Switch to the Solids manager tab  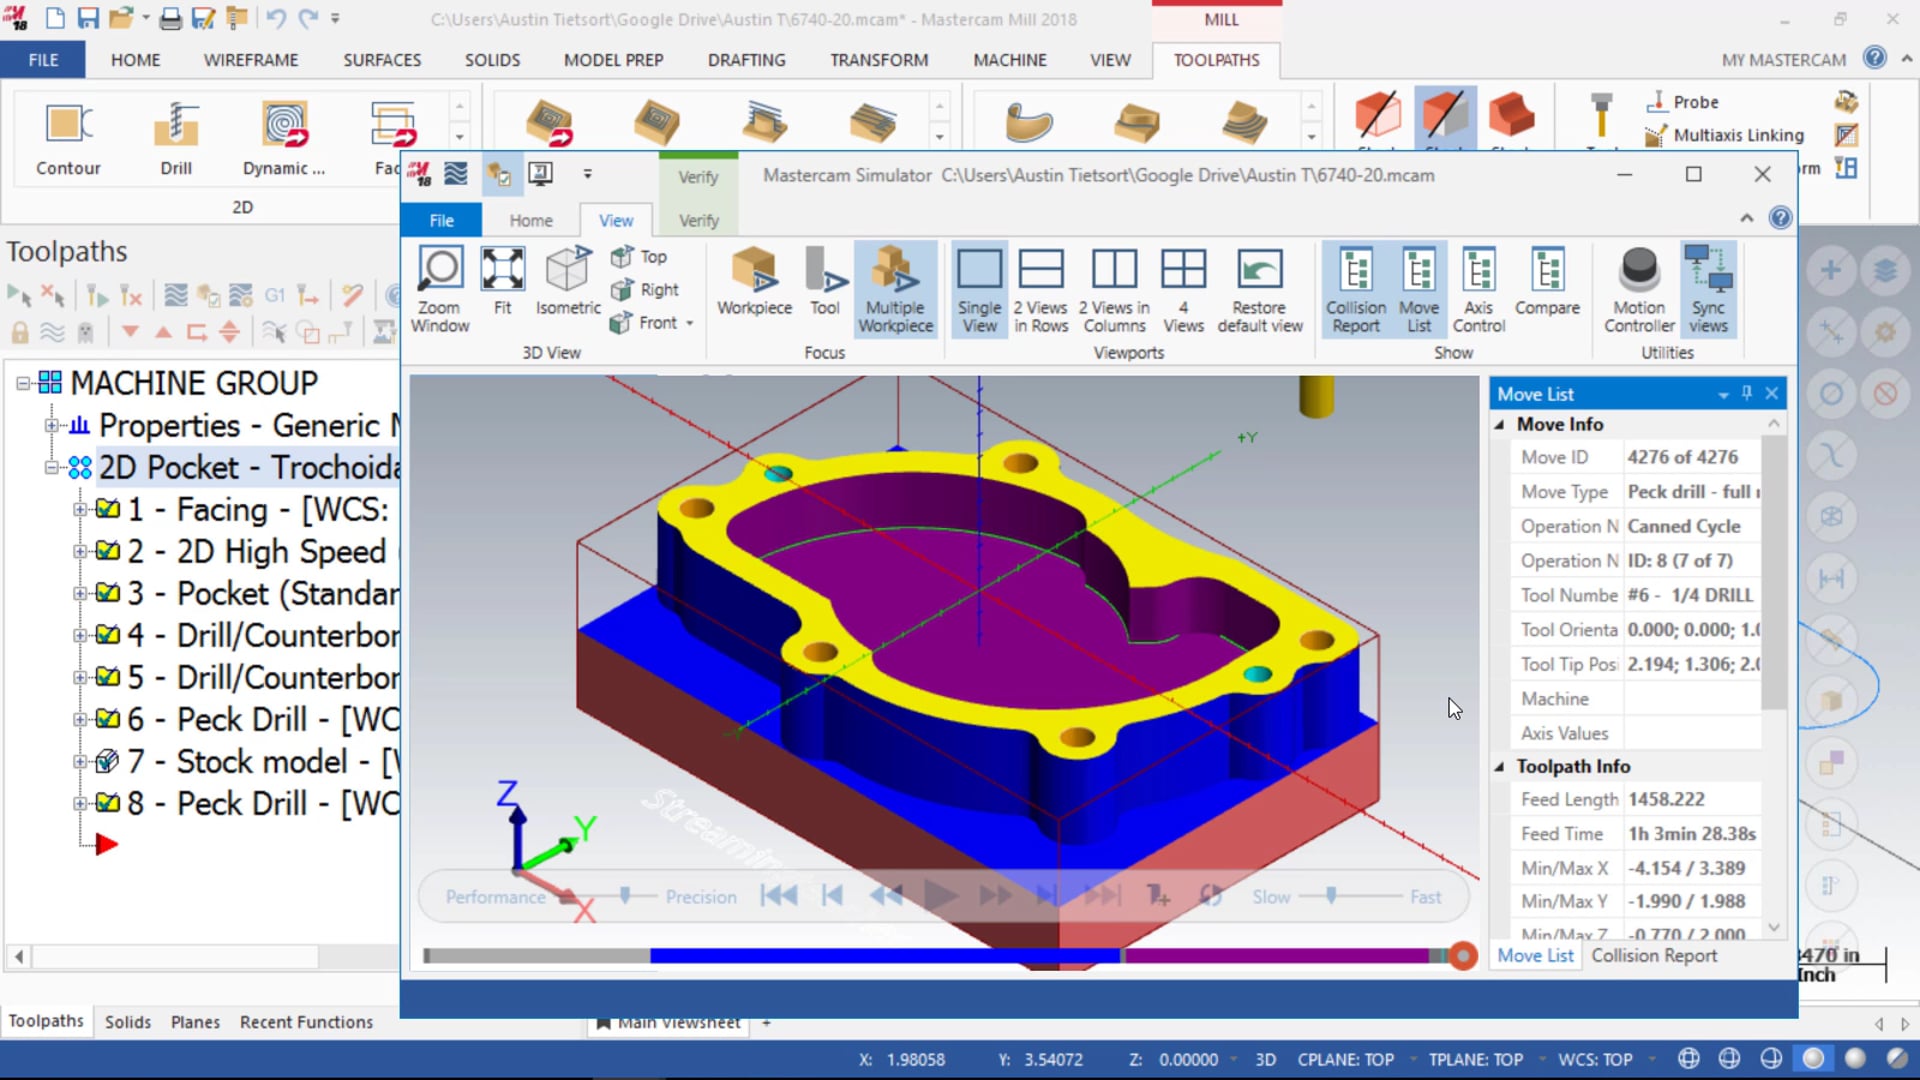click(128, 1021)
